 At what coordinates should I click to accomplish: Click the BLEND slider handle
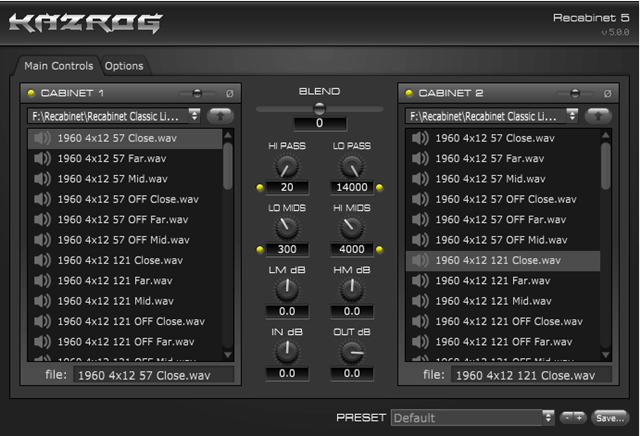pos(319,109)
